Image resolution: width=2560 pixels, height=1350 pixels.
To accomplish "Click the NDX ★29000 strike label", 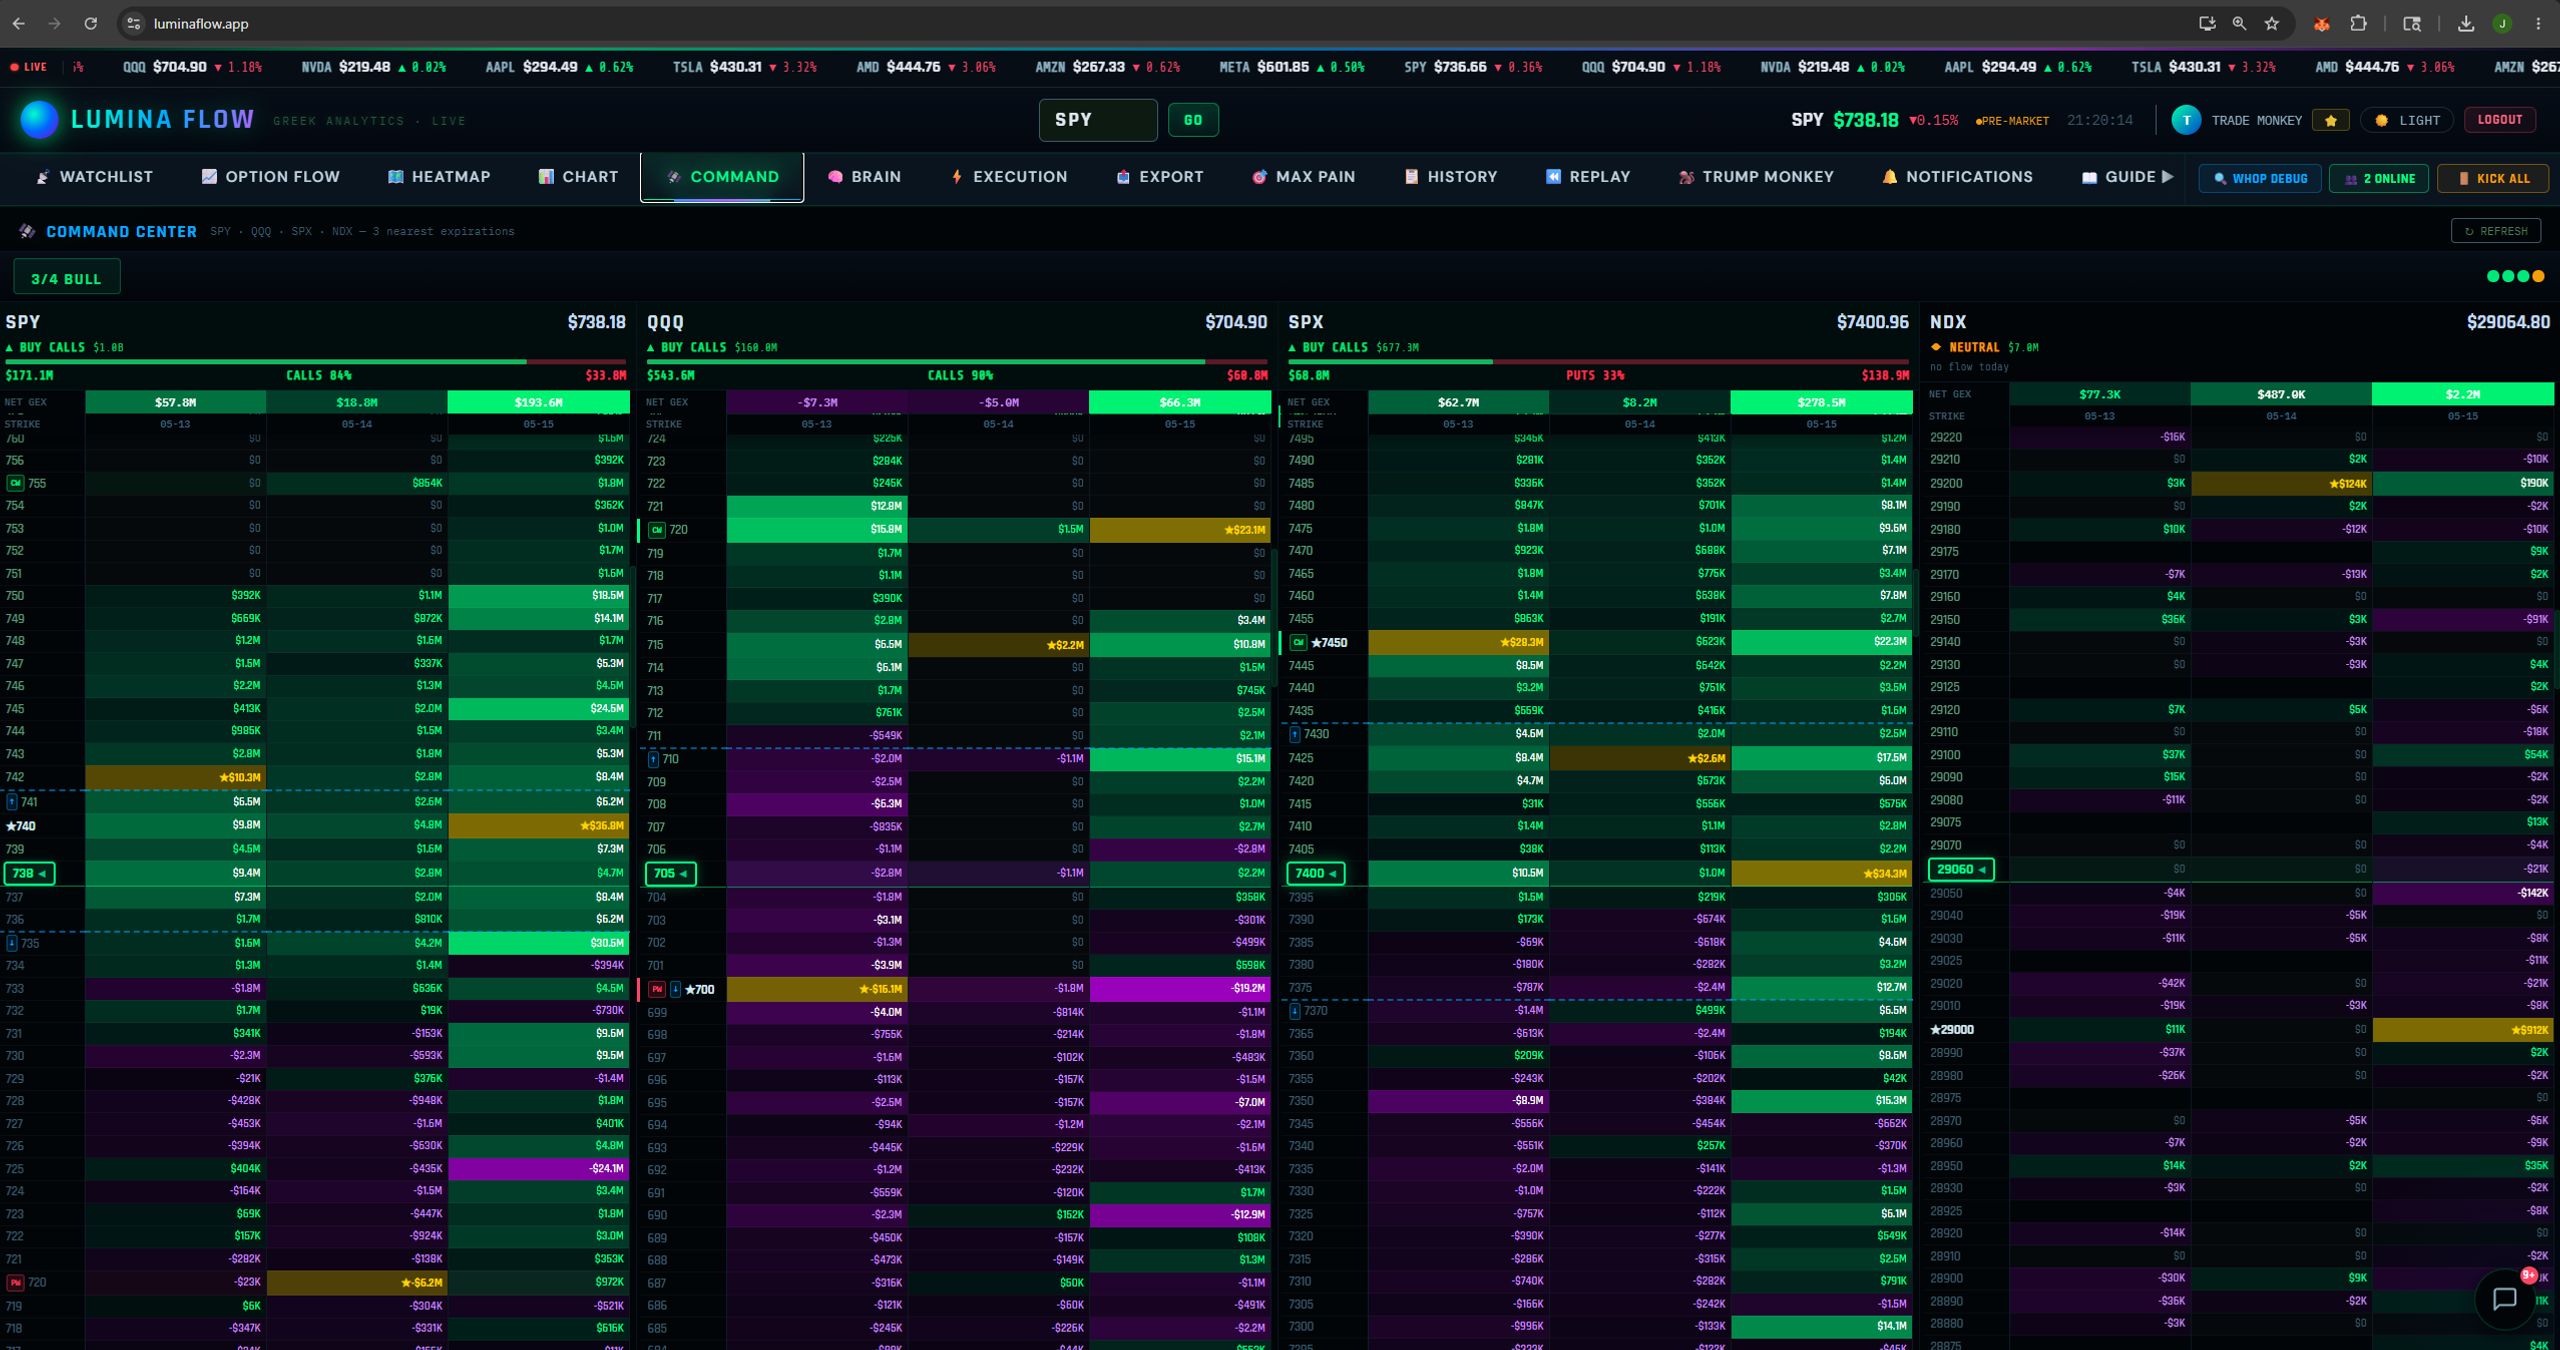I will 1952,1029.
